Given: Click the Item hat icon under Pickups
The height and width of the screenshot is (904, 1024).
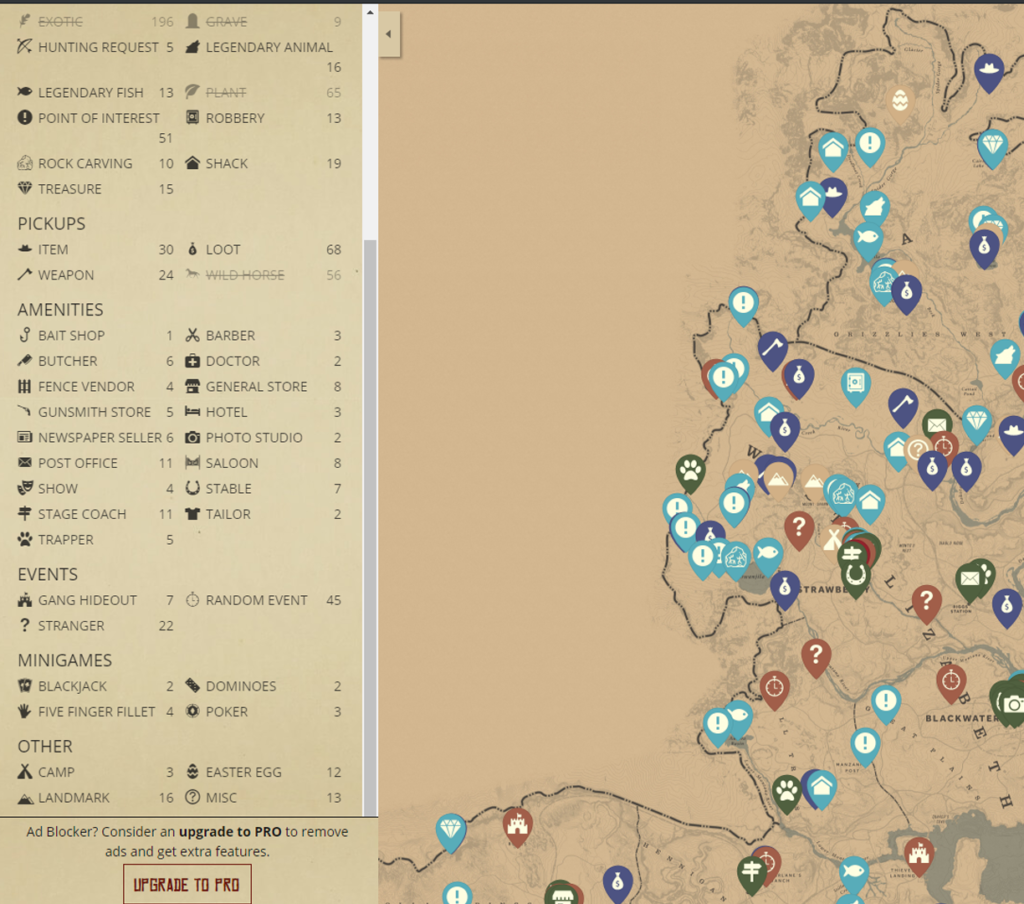Looking at the screenshot, I should pyautogui.click(x=25, y=250).
